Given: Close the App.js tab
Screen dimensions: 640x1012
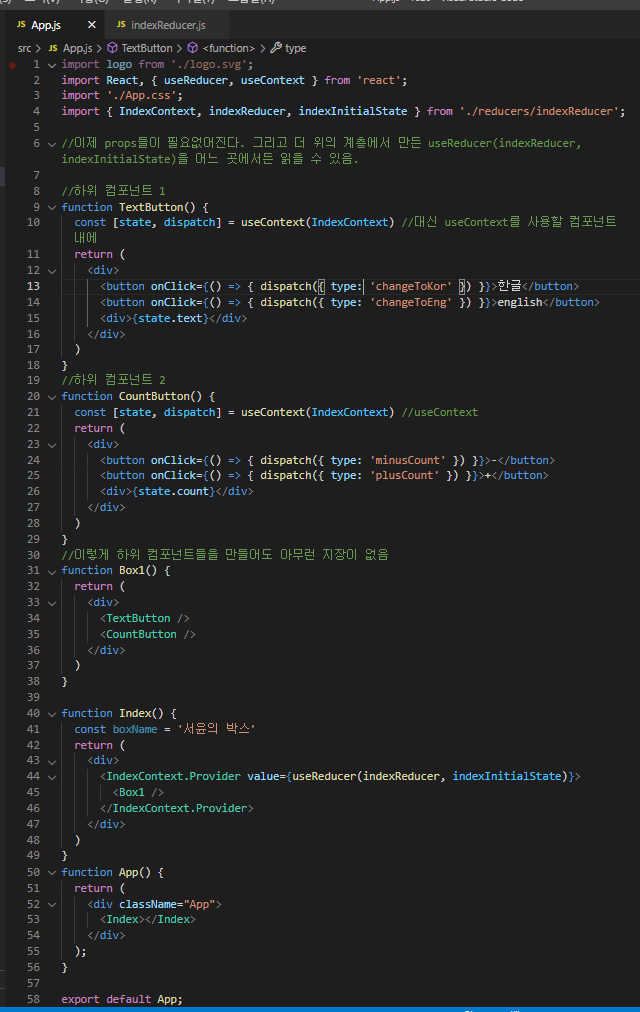Looking at the screenshot, I should tap(92, 25).
